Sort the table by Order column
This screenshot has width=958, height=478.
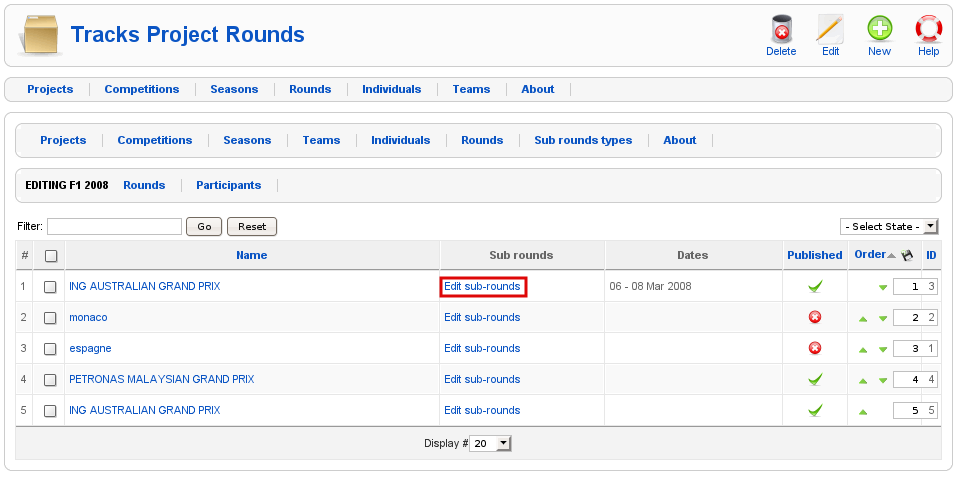(869, 255)
